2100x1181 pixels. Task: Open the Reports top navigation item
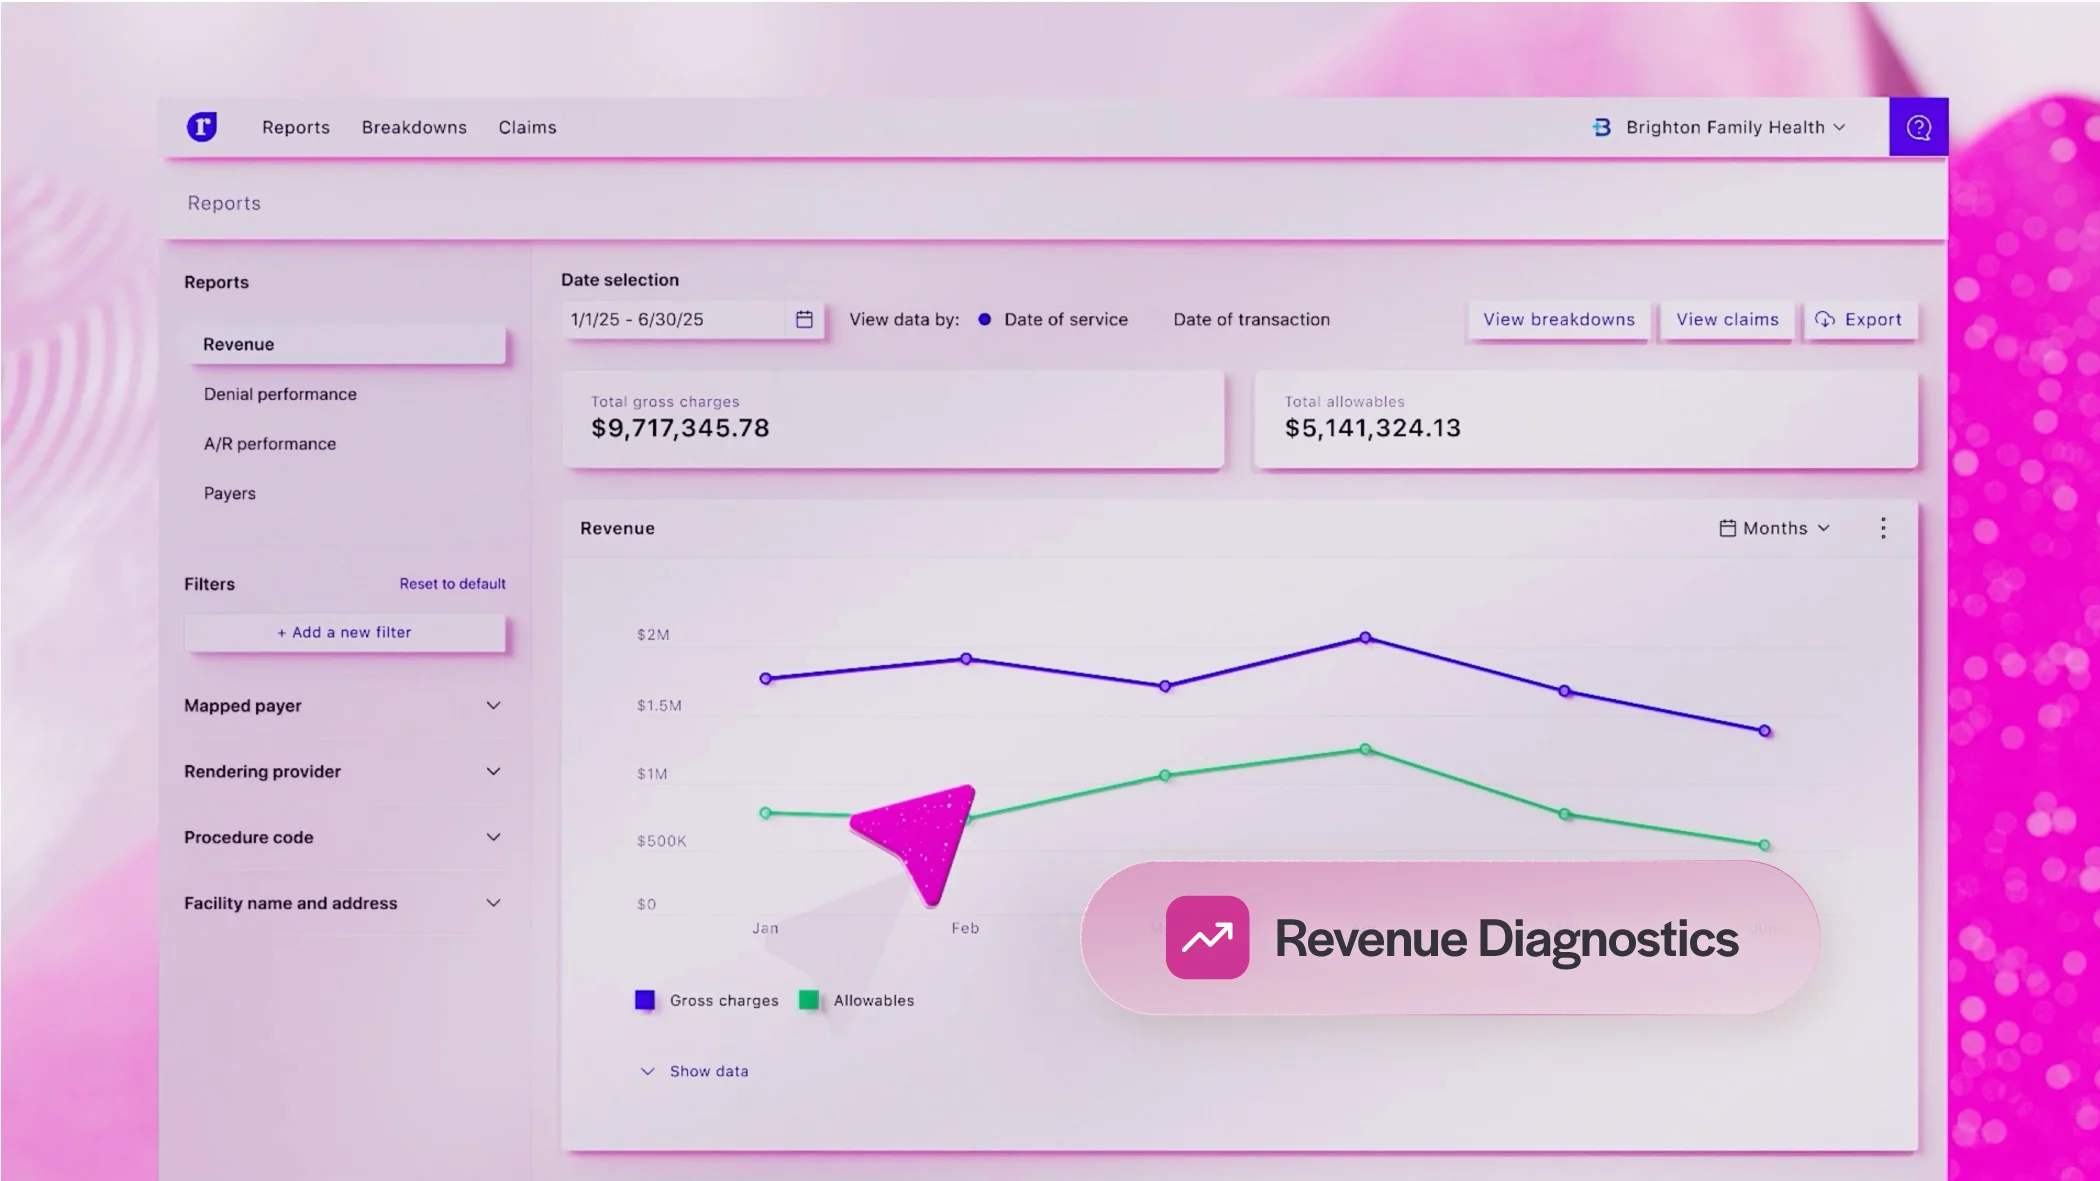[x=296, y=127]
